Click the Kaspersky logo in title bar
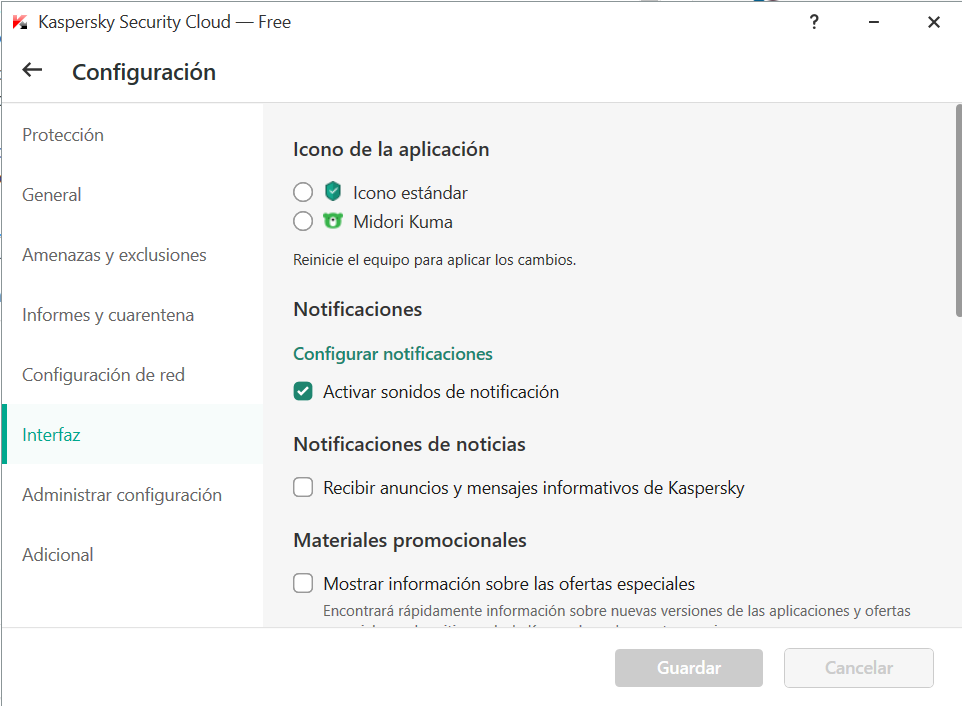The width and height of the screenshot is (962, 706). point(20,22)
